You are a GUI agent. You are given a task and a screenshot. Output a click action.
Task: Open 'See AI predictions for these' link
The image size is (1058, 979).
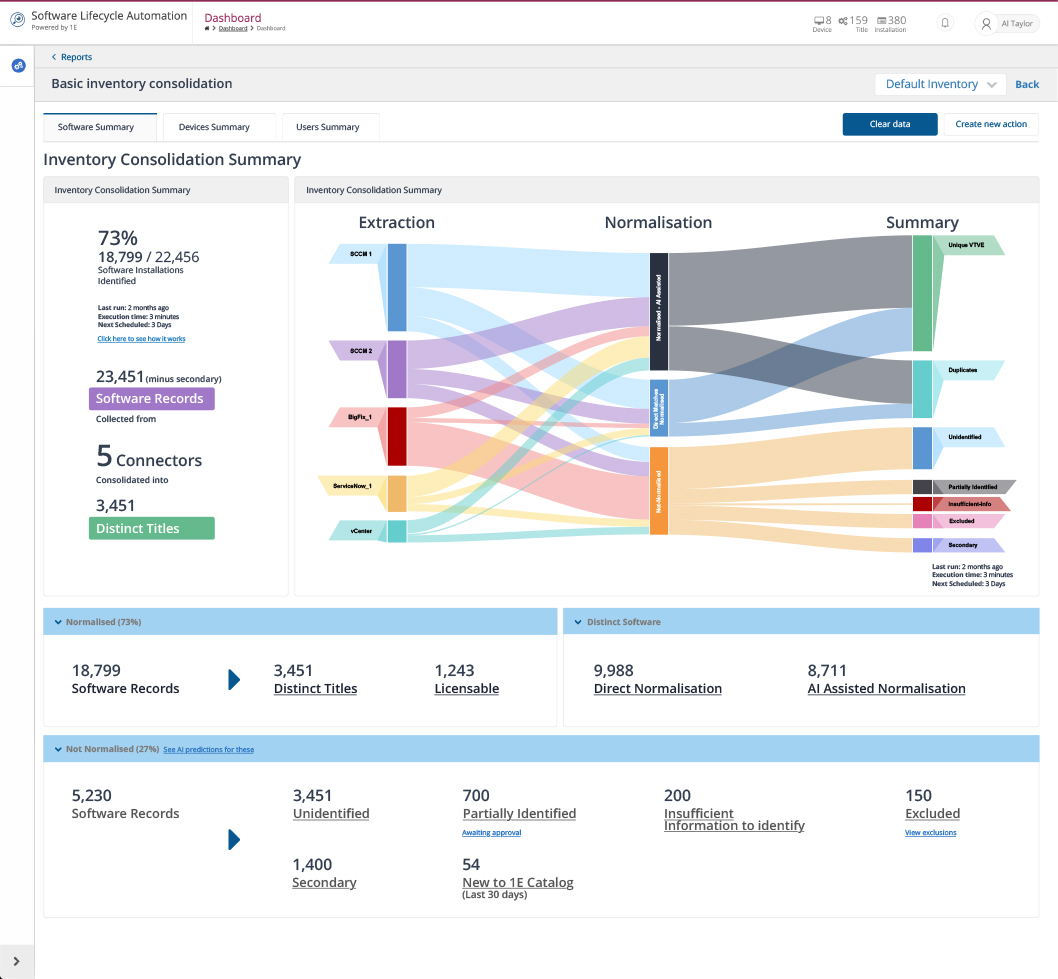coord(208,750)
